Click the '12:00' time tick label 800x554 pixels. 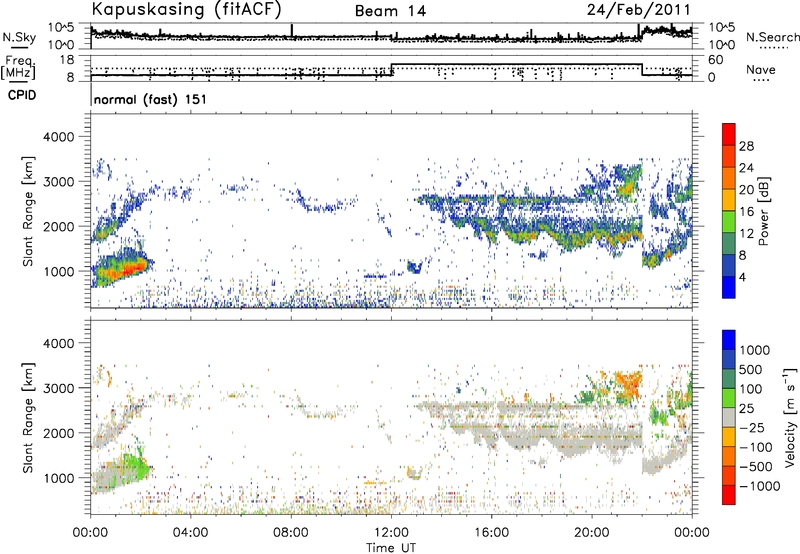pos(391,533)
